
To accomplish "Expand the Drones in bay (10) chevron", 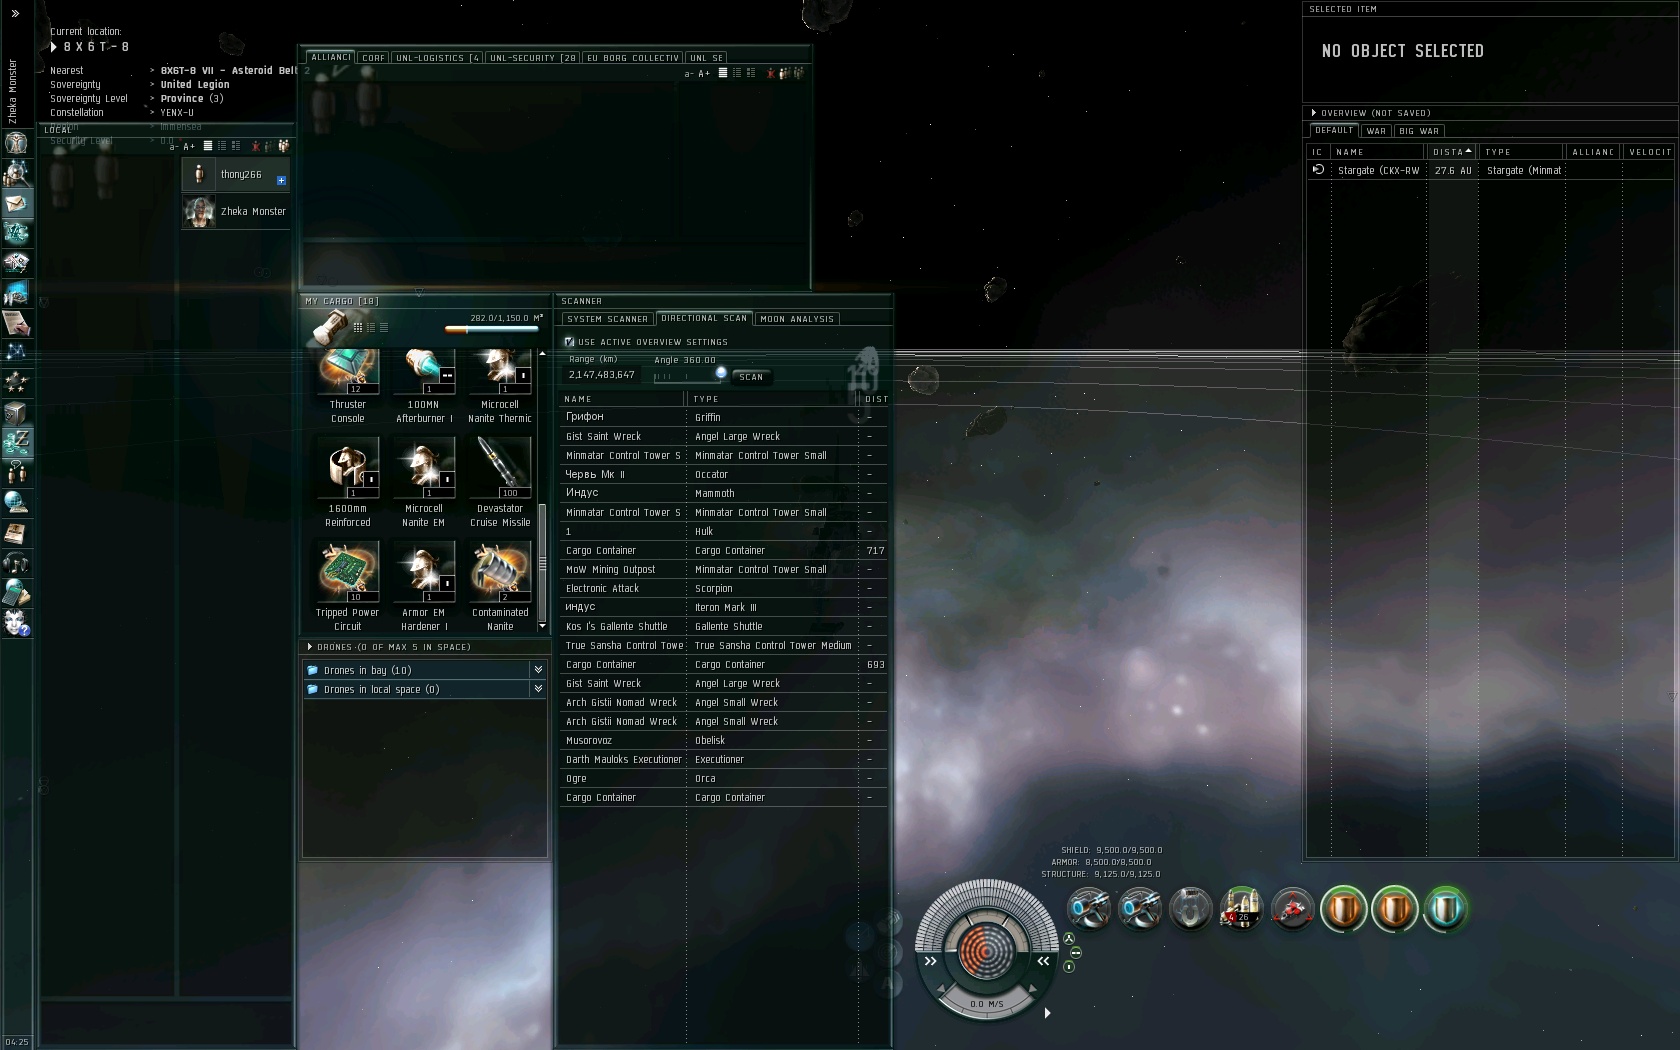I will tap(538, 670).
